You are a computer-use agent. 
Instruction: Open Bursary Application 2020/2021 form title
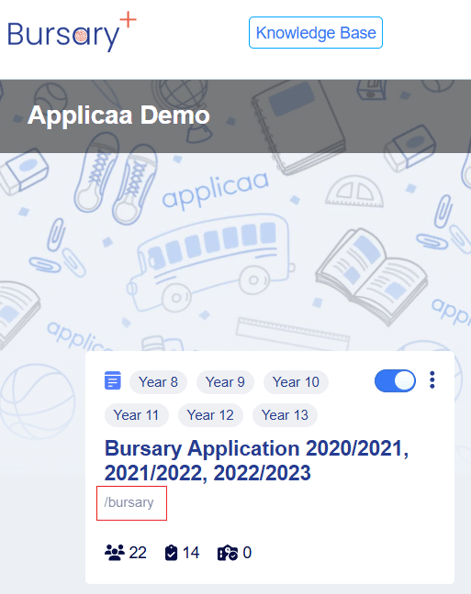point(257,460)
